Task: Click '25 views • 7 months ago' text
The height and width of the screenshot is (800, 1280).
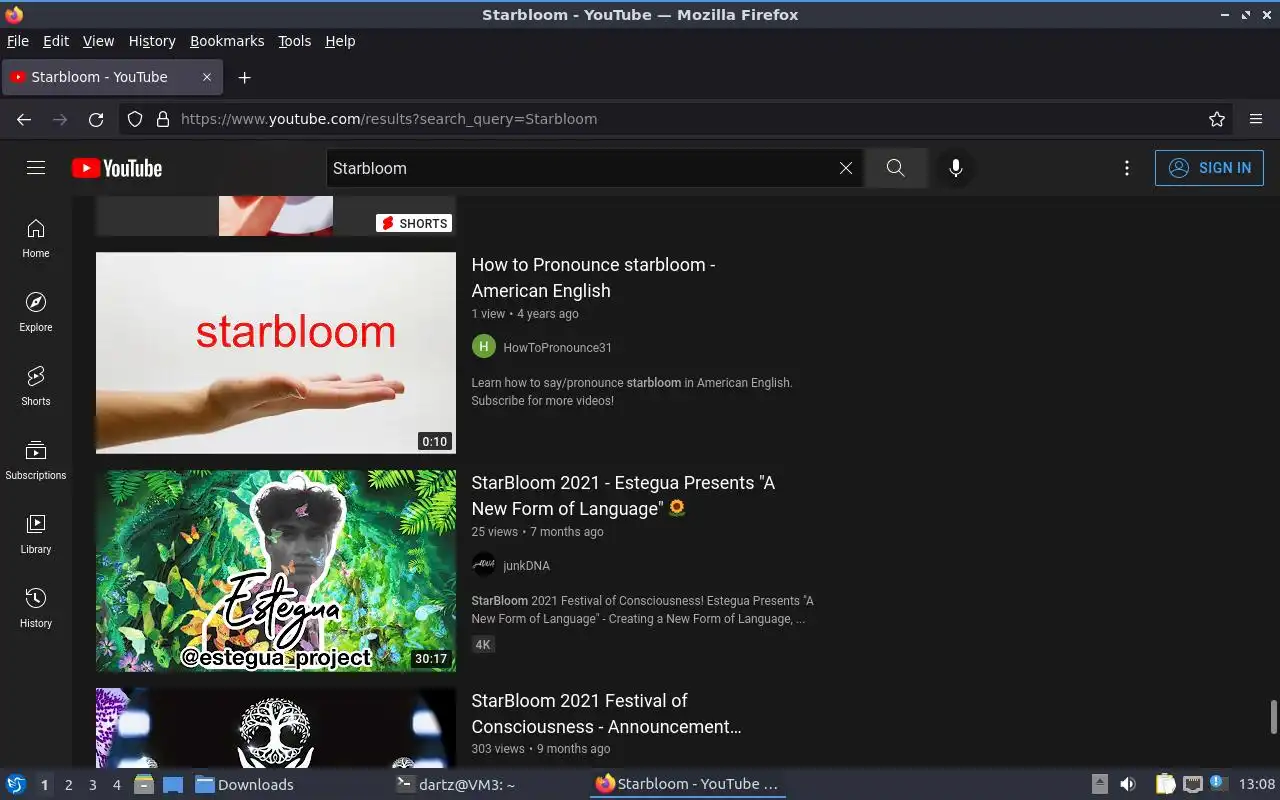Action: tap(537, 532)
